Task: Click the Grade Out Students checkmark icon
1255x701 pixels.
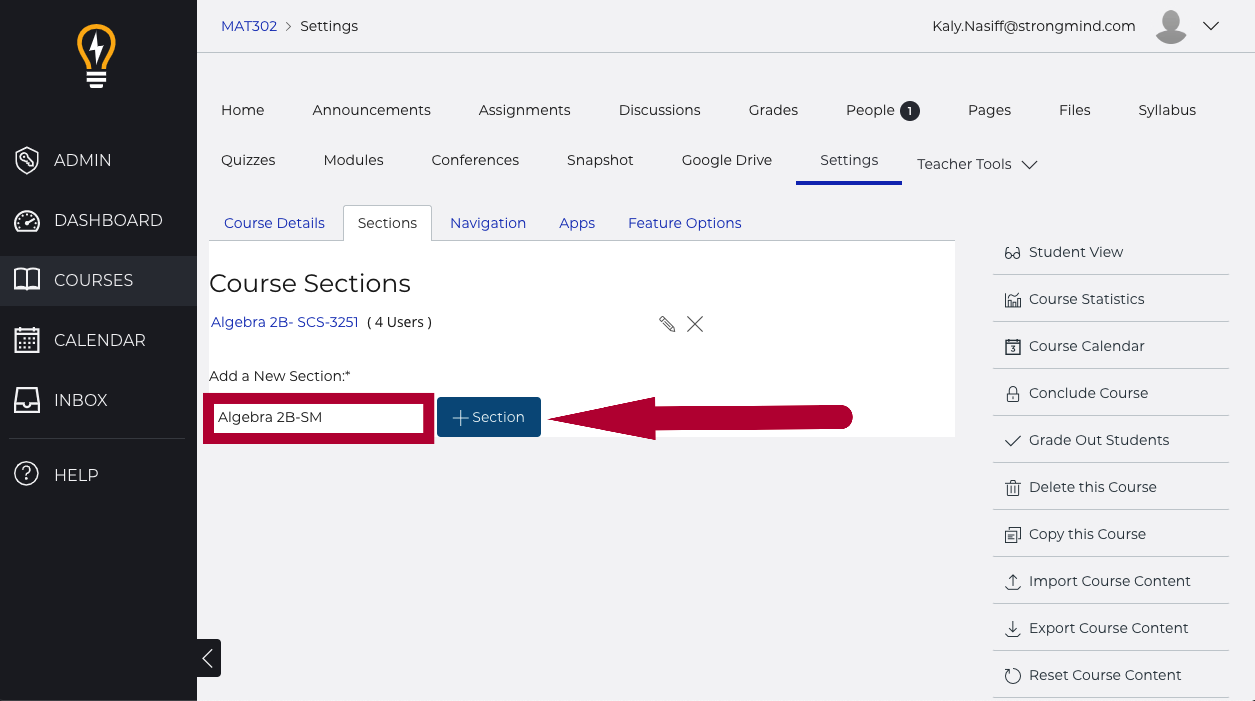Action: point(1012,440)
